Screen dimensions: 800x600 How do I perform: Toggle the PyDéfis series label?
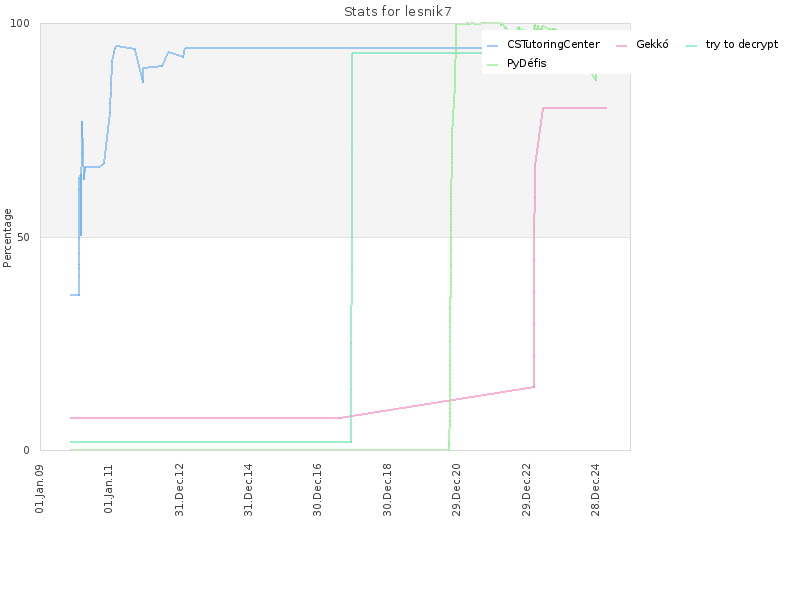[527, 64]
